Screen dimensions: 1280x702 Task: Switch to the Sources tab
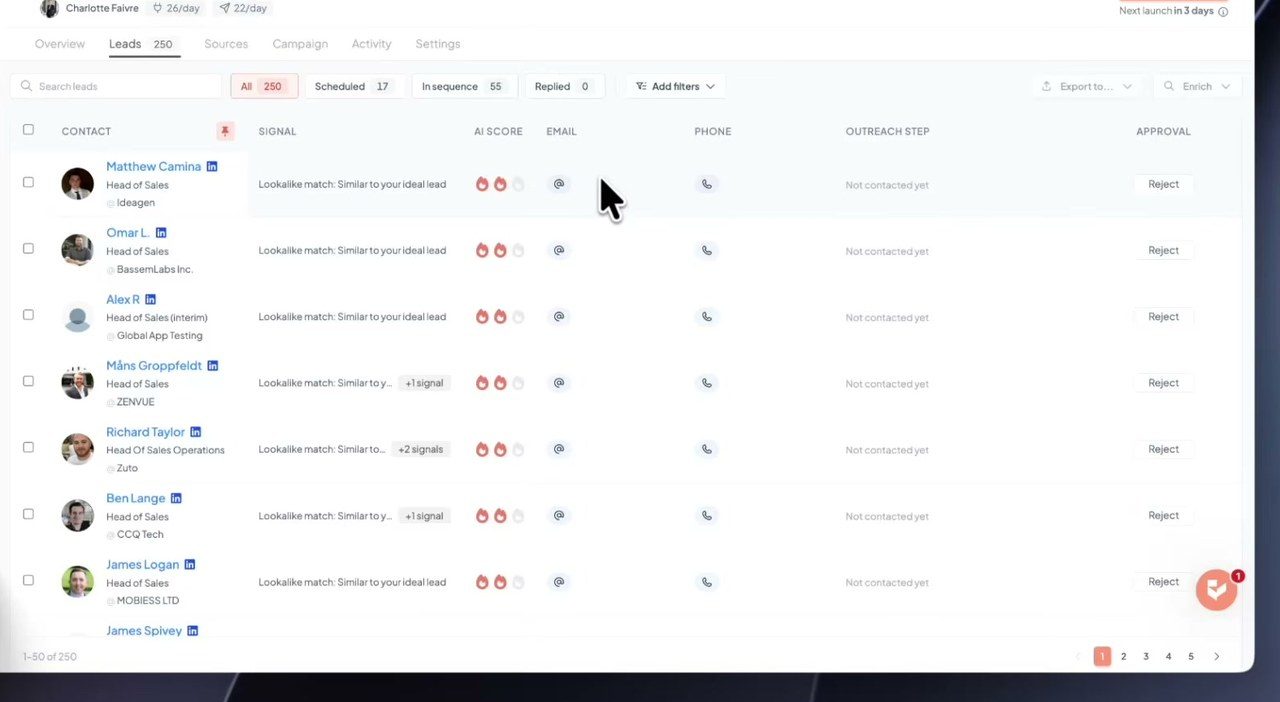click(x=226, y=44)
